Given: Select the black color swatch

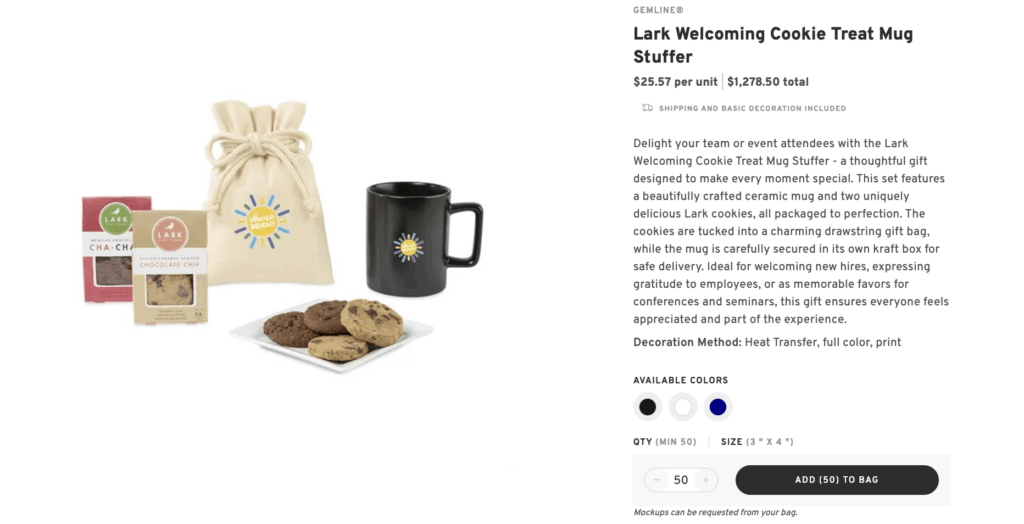Looking at the screenshot, I should [648, 407].
